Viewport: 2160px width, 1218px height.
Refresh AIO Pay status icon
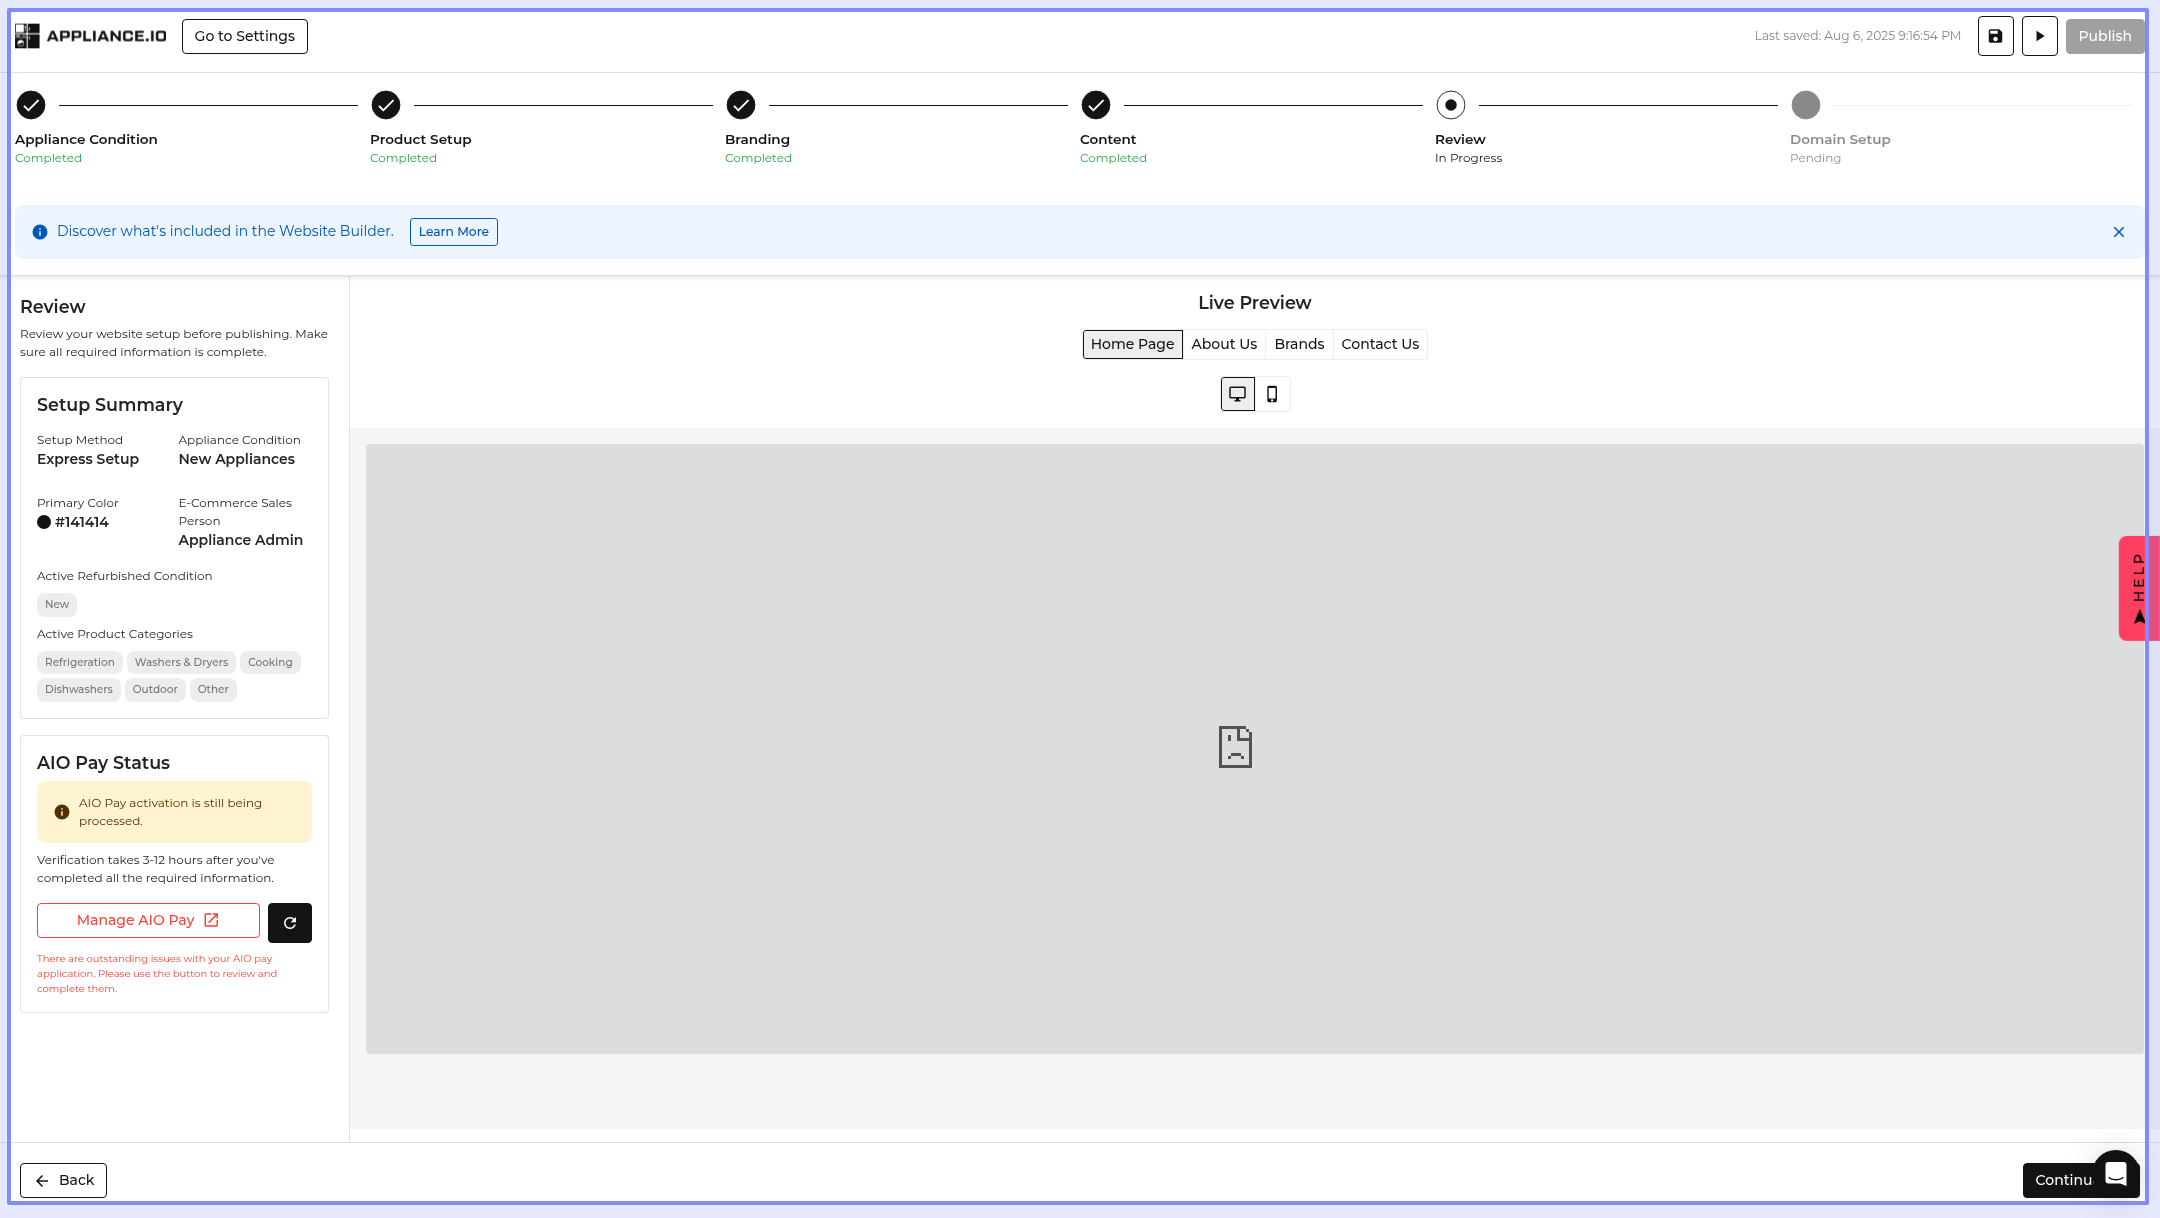290,923
